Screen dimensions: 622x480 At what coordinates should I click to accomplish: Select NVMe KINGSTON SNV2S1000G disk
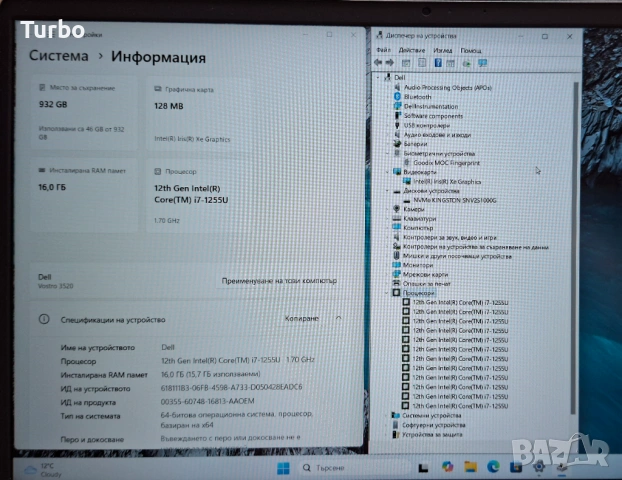(455, 200)
